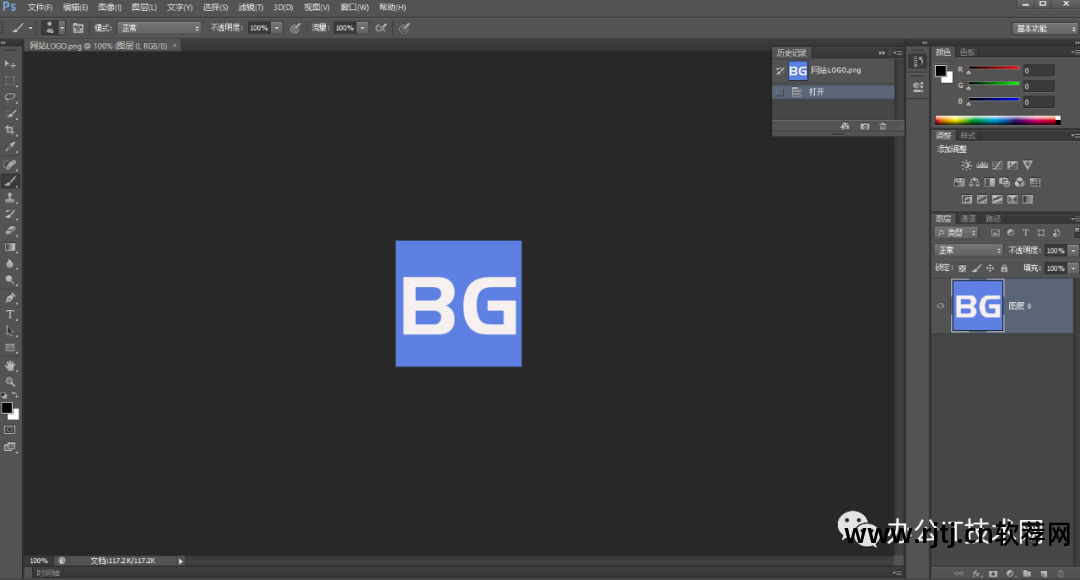1080x580 pixels.
Task: Open the tool preset picker arrow
Action: click(30, 28)
